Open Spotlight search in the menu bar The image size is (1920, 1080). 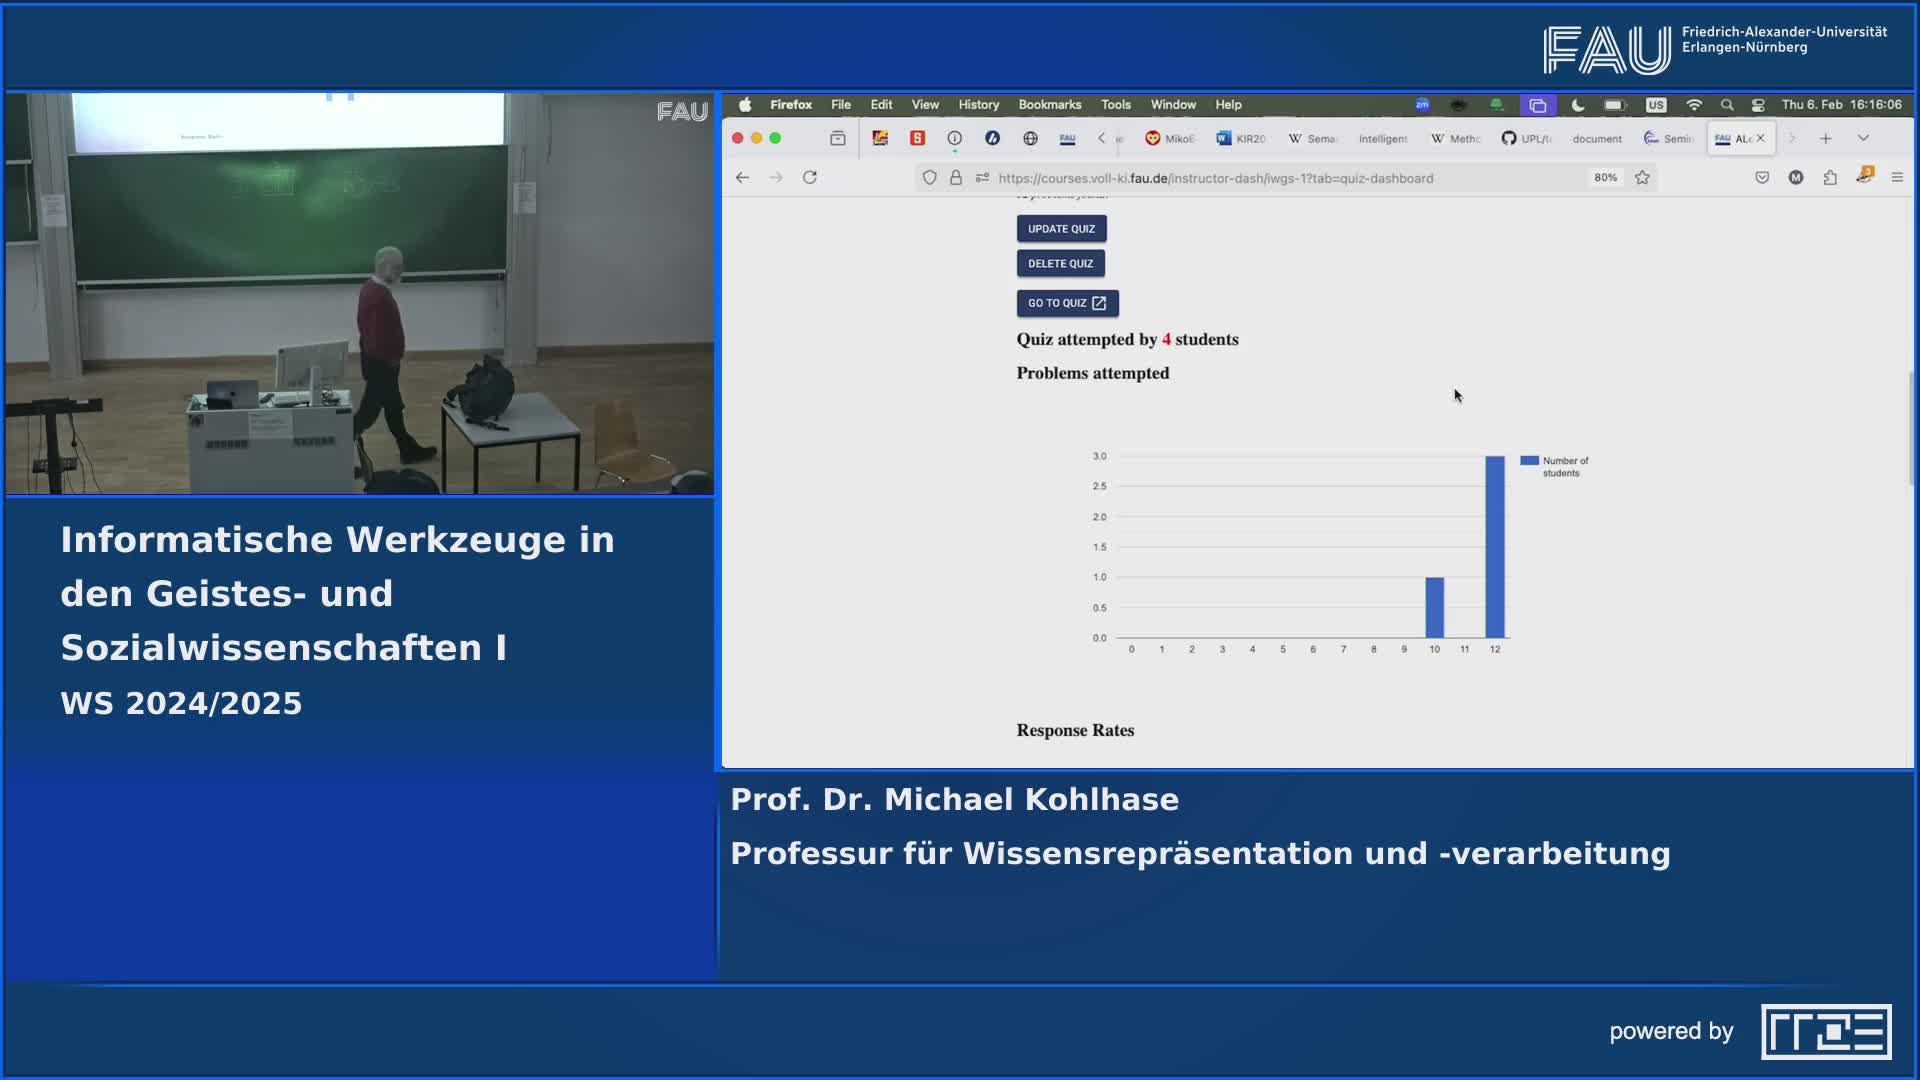point(1727,104)
